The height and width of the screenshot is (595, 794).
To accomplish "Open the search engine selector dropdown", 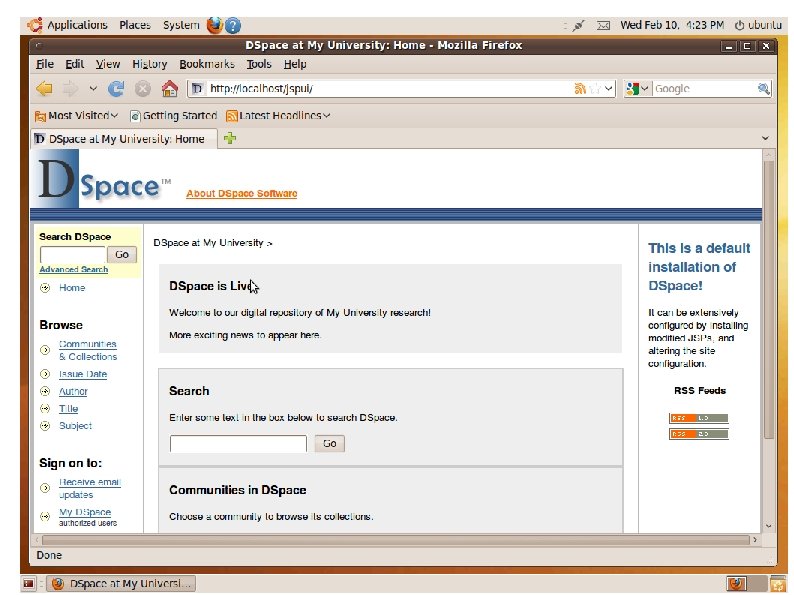I will [637, 89].
